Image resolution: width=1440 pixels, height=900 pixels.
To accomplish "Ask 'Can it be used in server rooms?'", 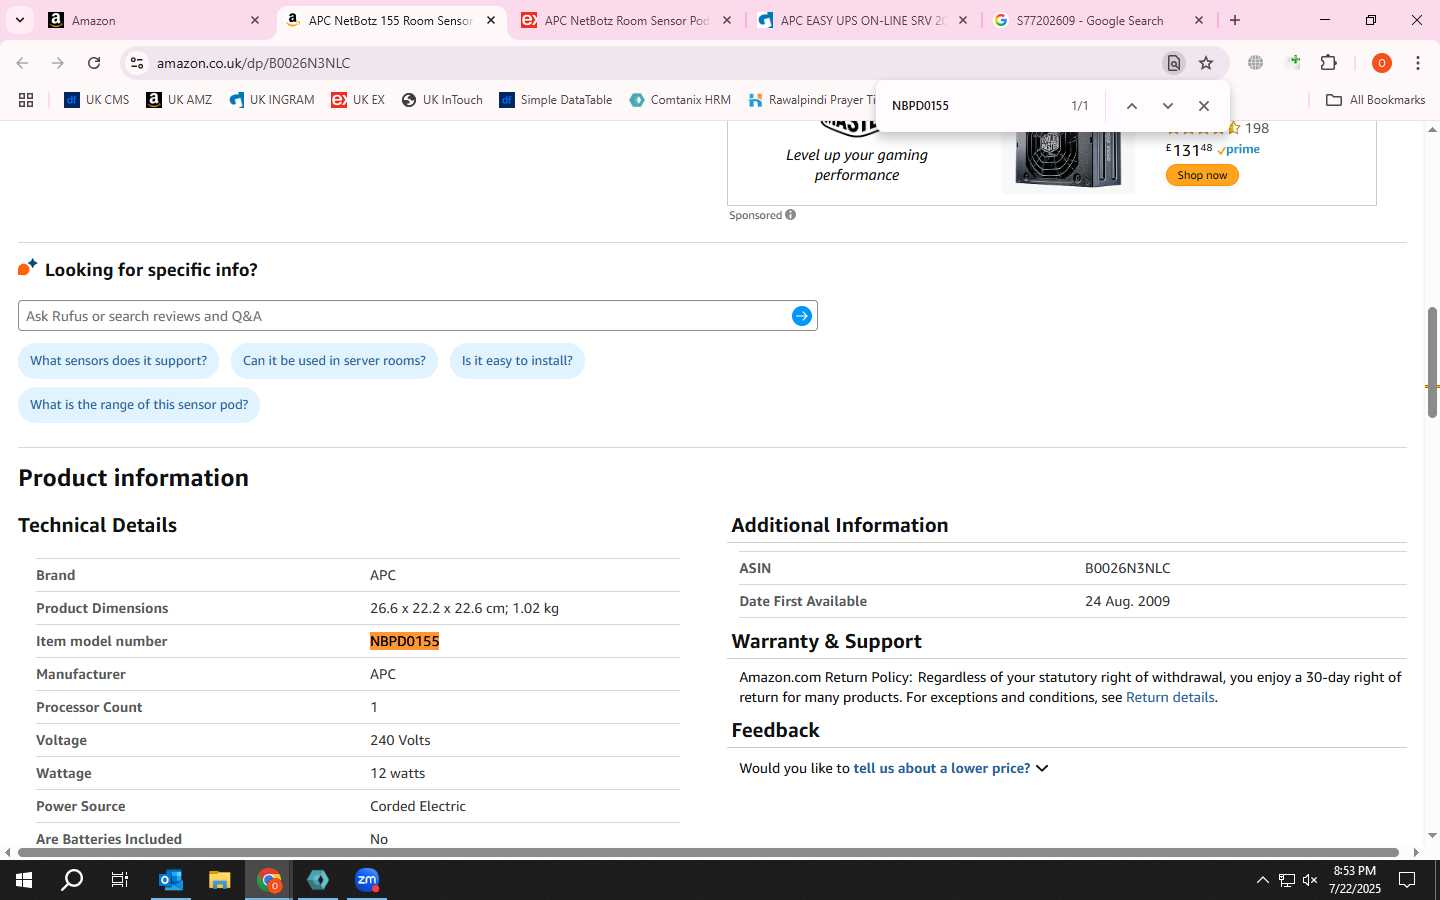I will (x=334, y=361).
